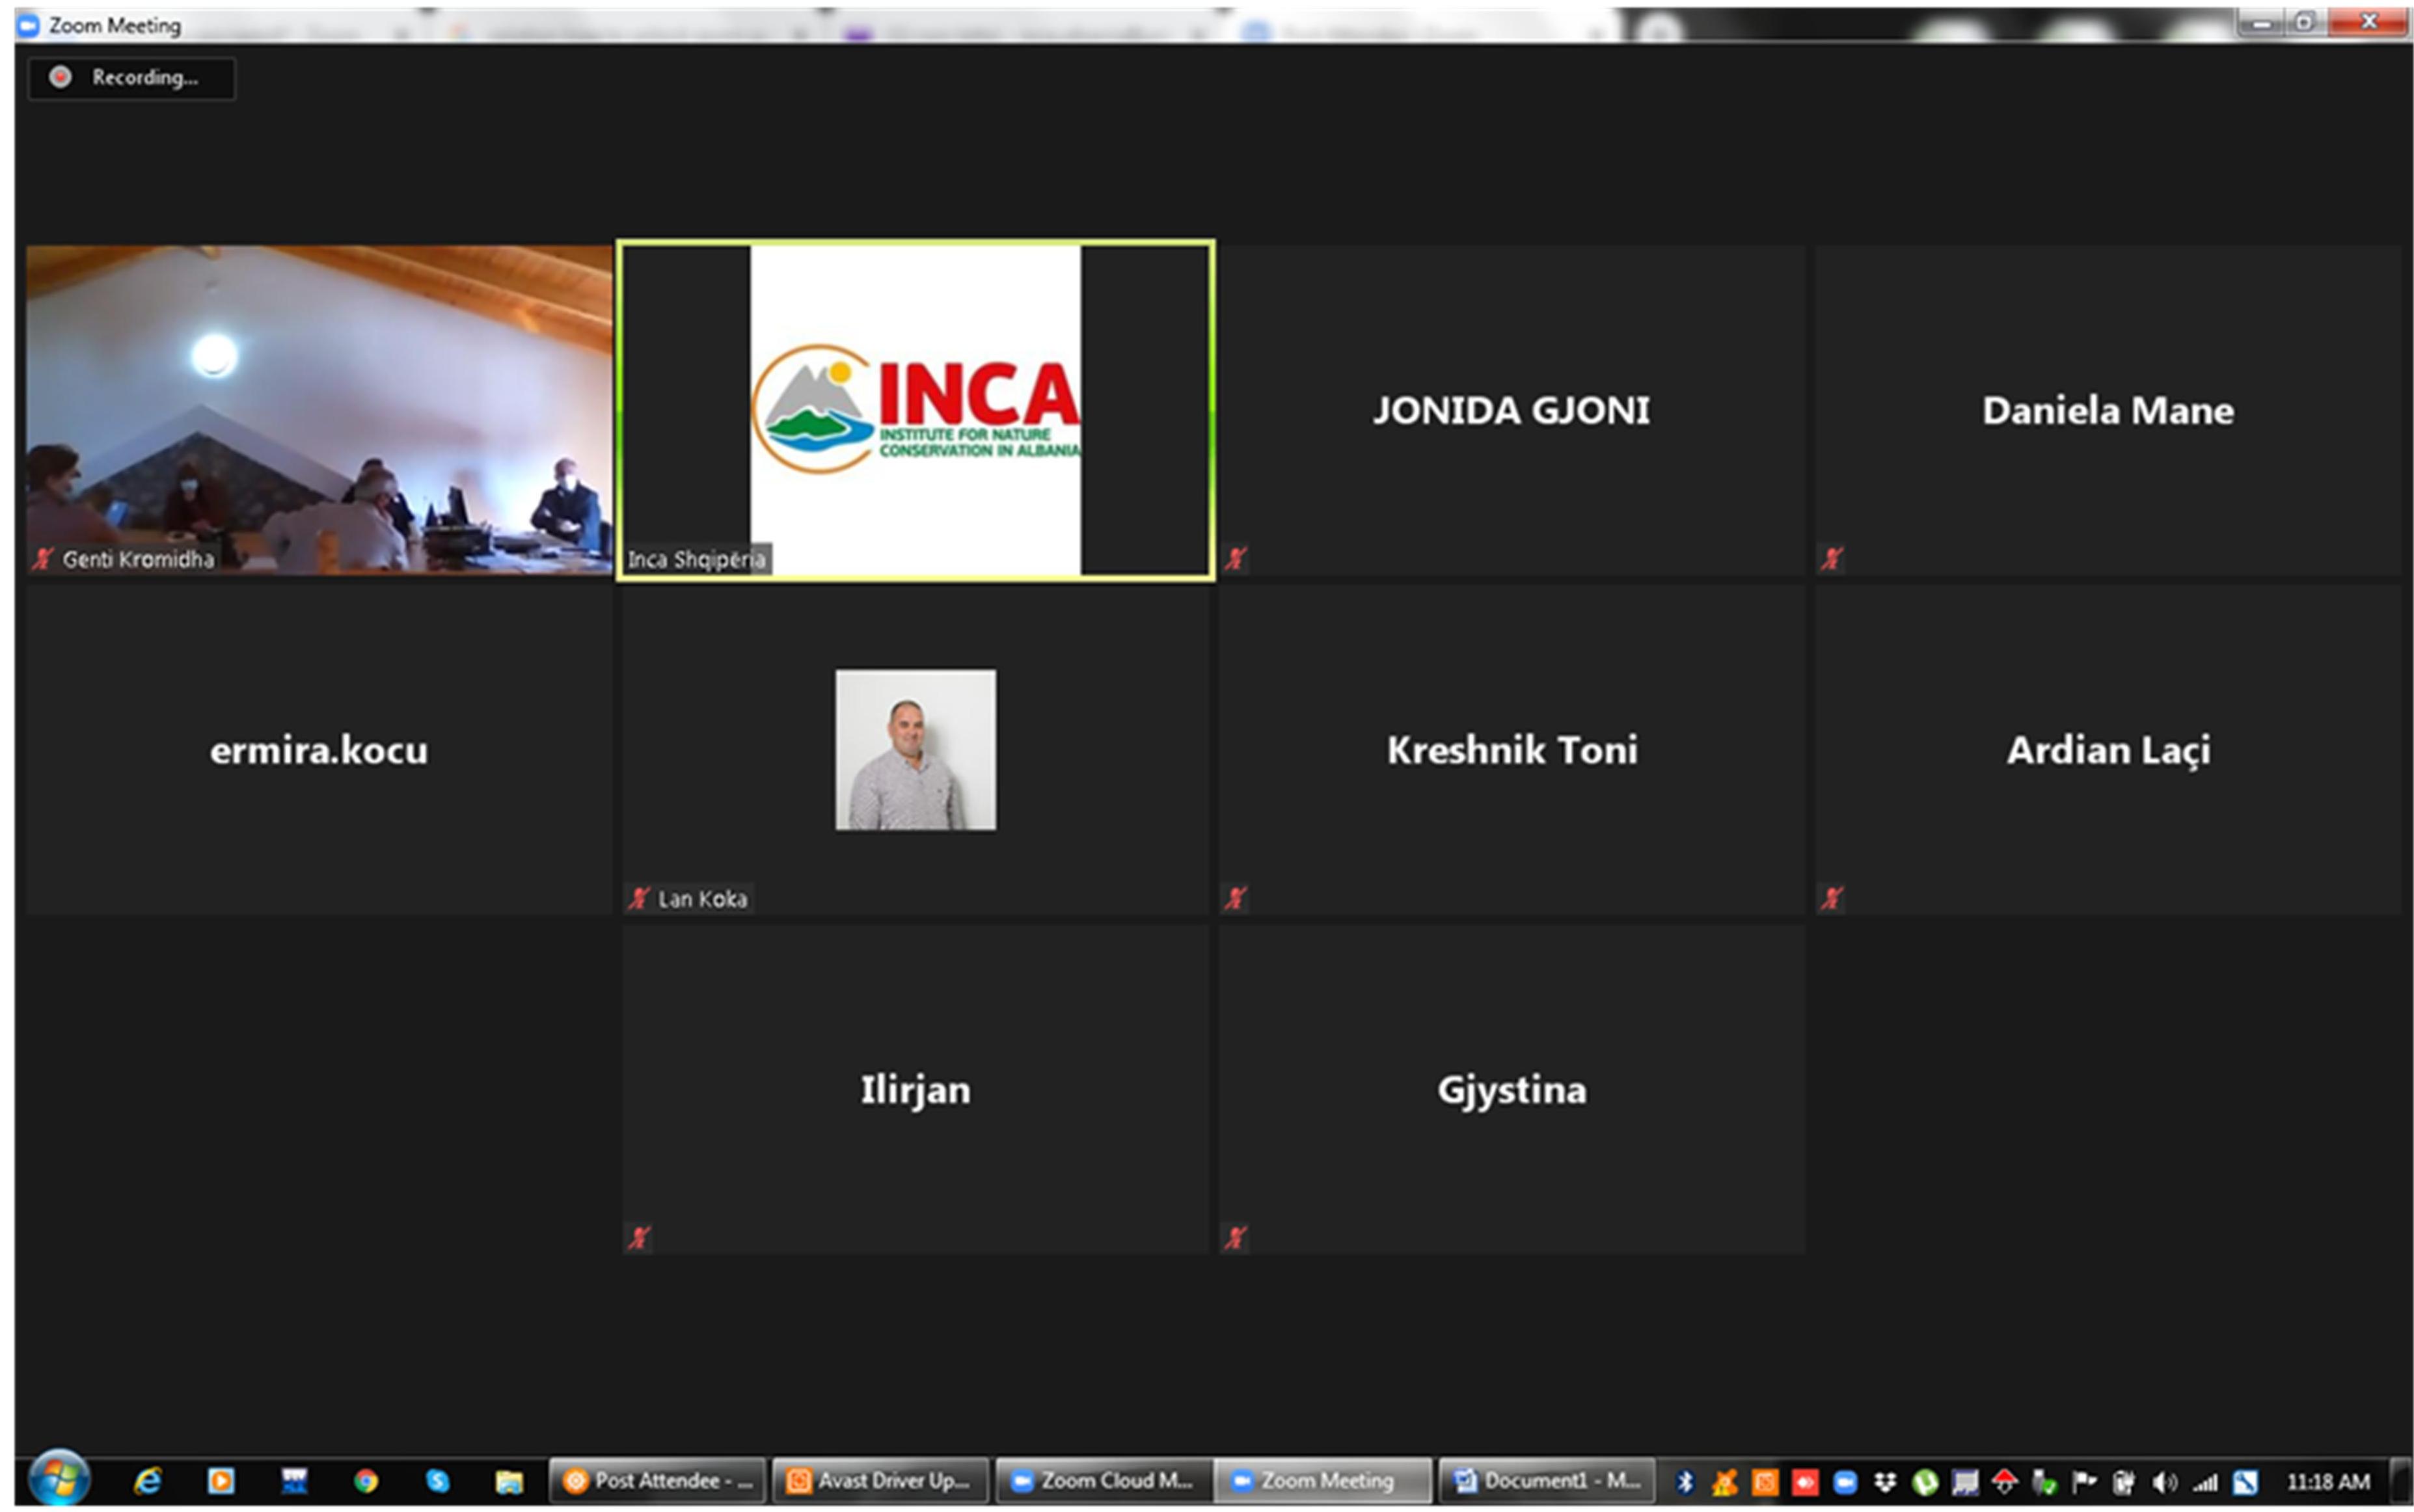Click the Gjystina name text
This screenshot has width=2414, height=1512.
coord(1512,1091)
